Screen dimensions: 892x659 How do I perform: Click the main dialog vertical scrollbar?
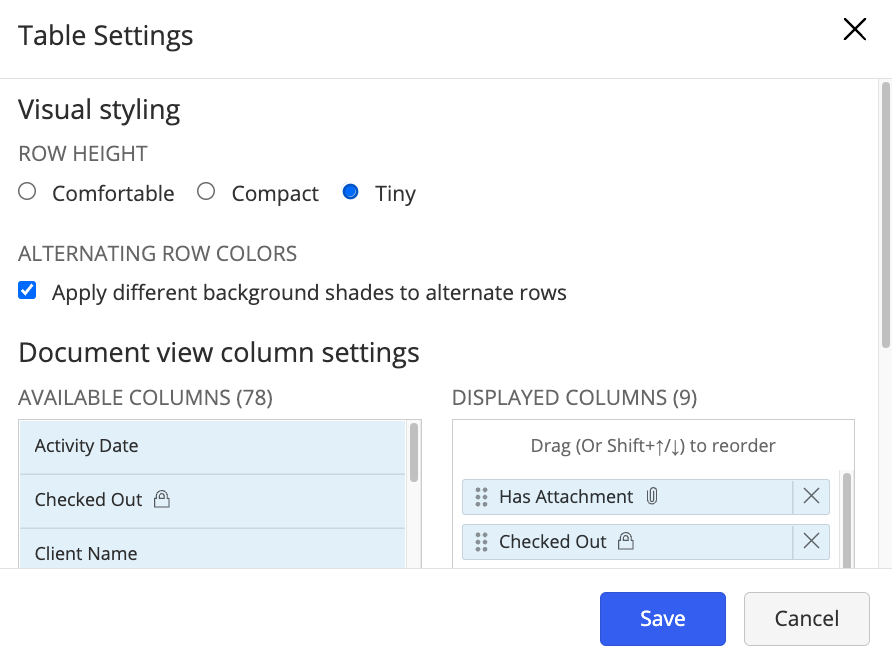(884, 214)
